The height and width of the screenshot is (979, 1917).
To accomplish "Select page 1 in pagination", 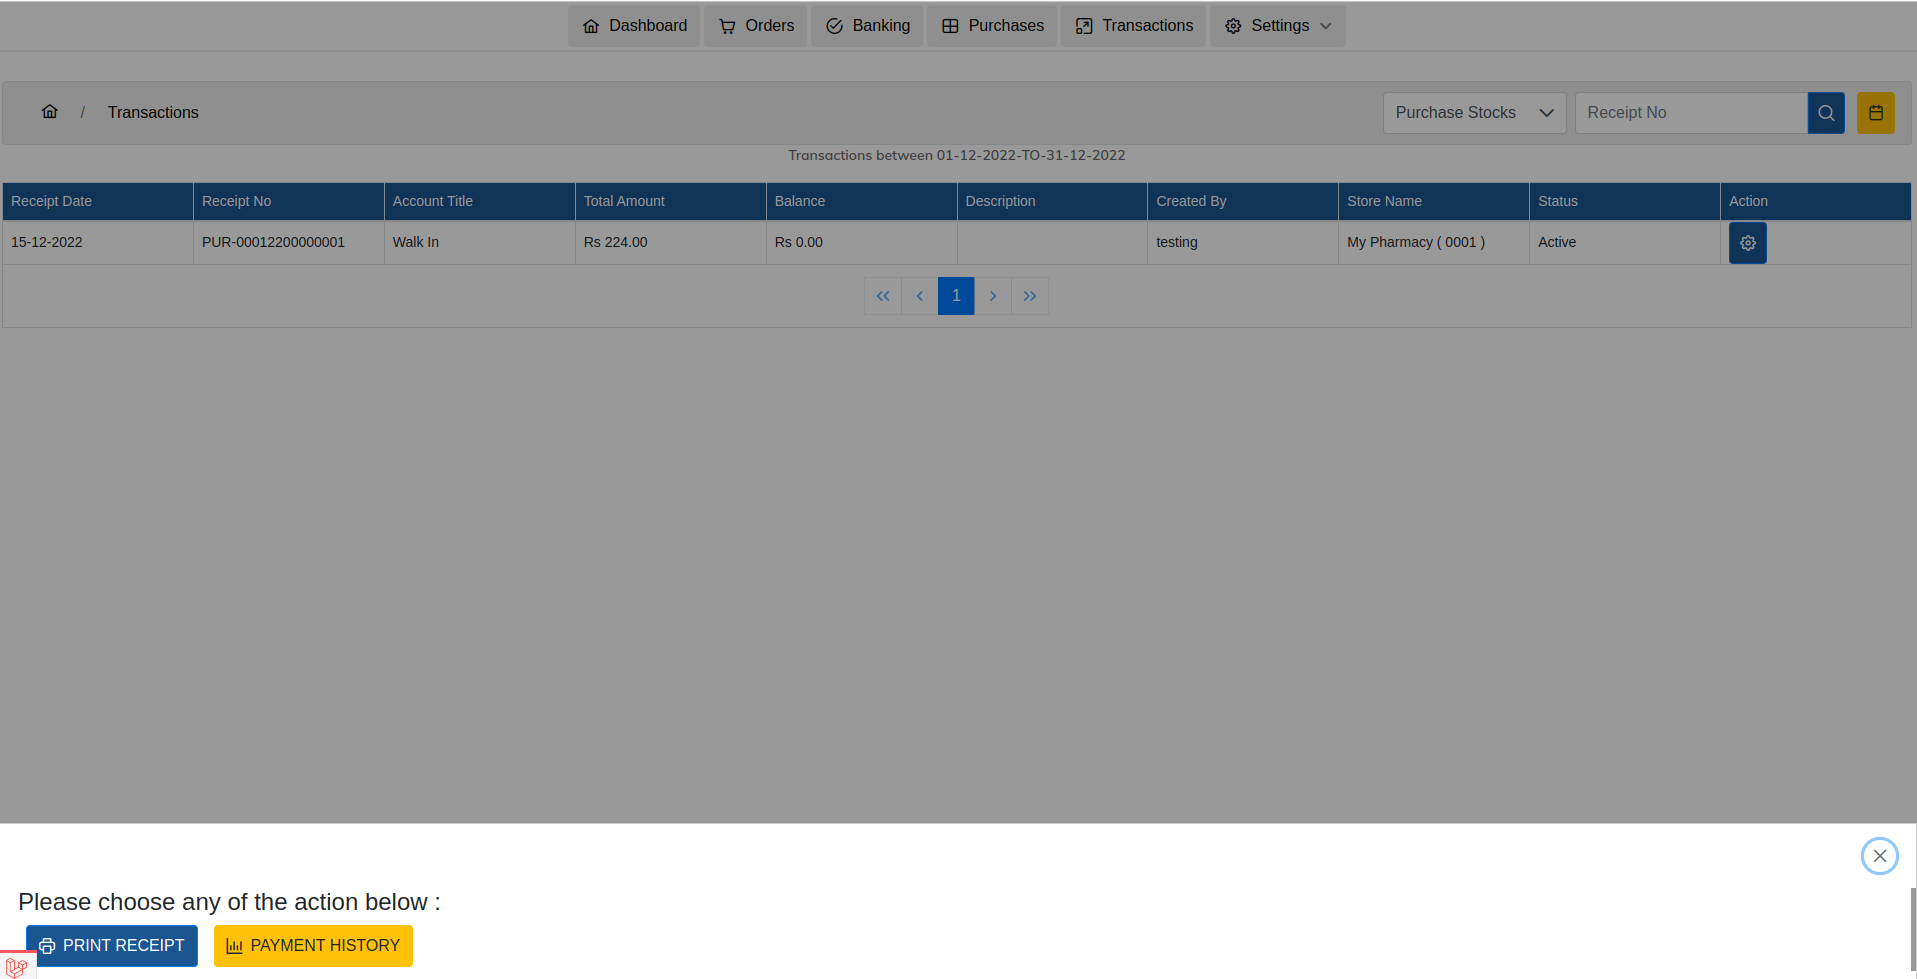I will point(956,296).
